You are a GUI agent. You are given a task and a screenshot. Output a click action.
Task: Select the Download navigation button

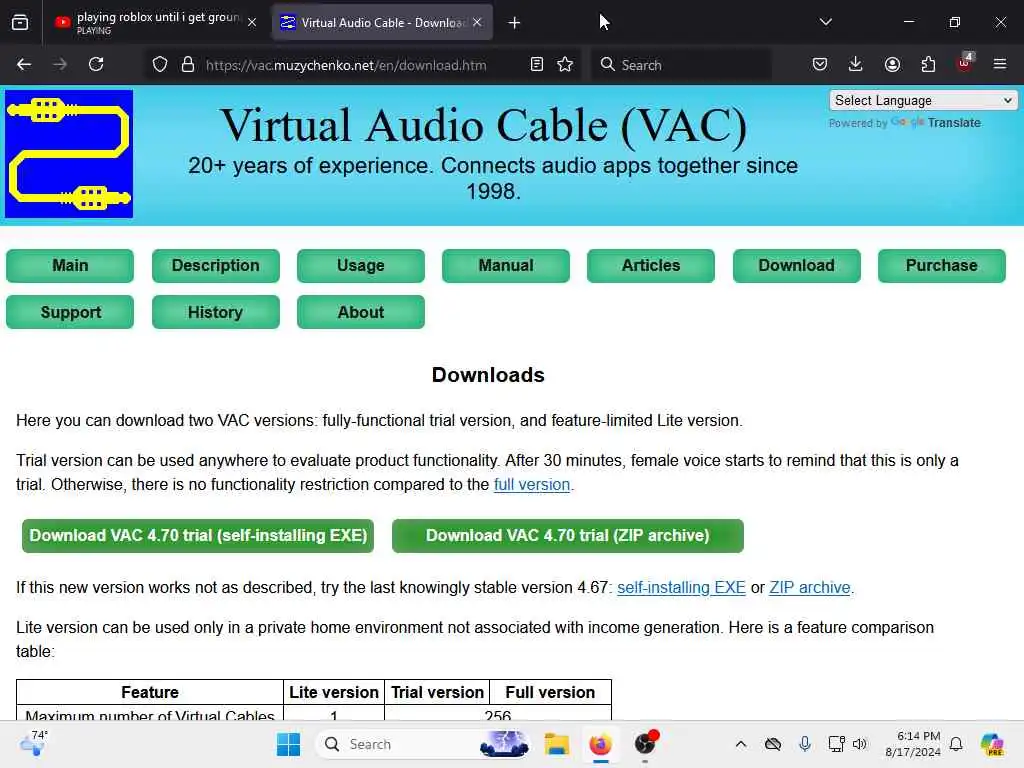797,266
